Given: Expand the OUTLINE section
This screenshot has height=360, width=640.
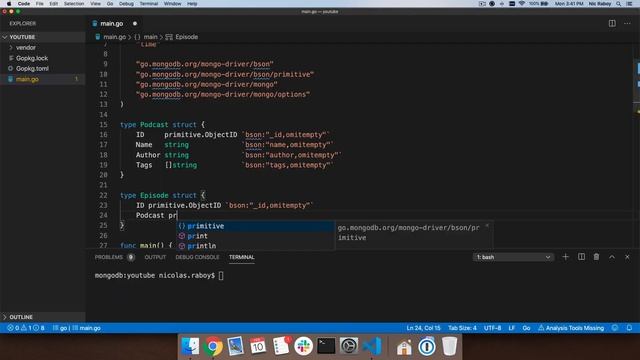Looking at the screenshot, I should click(x=42, y=317).
